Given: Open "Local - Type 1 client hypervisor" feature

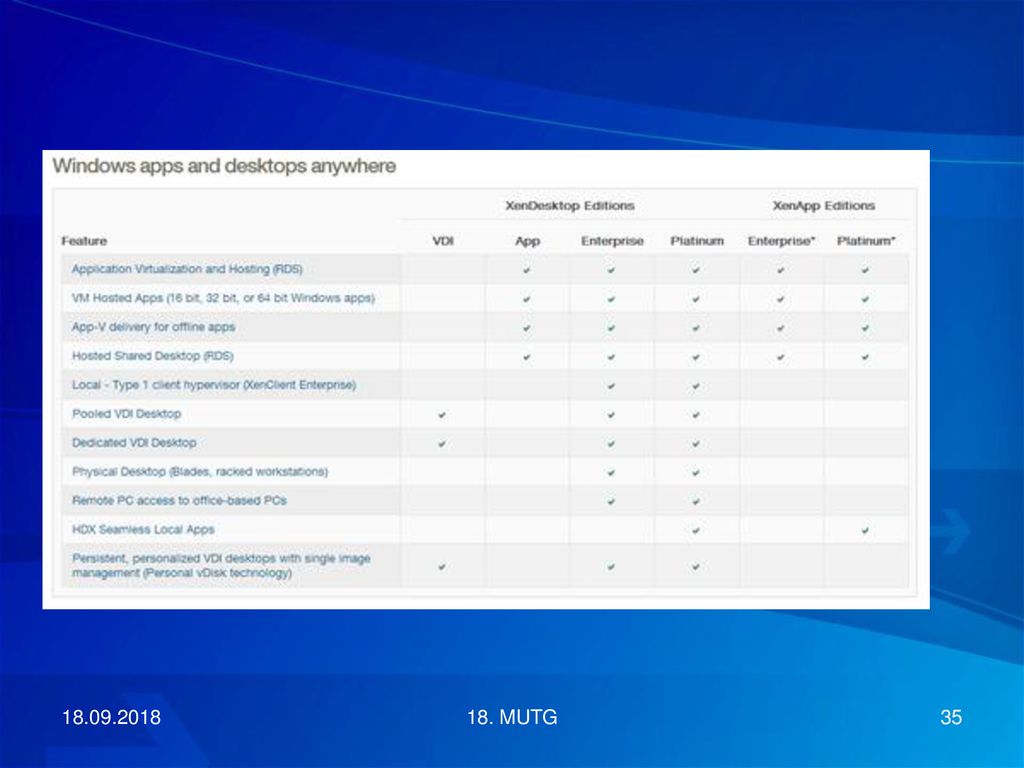Looking at the screenshot, I should [x=214, y=385].
